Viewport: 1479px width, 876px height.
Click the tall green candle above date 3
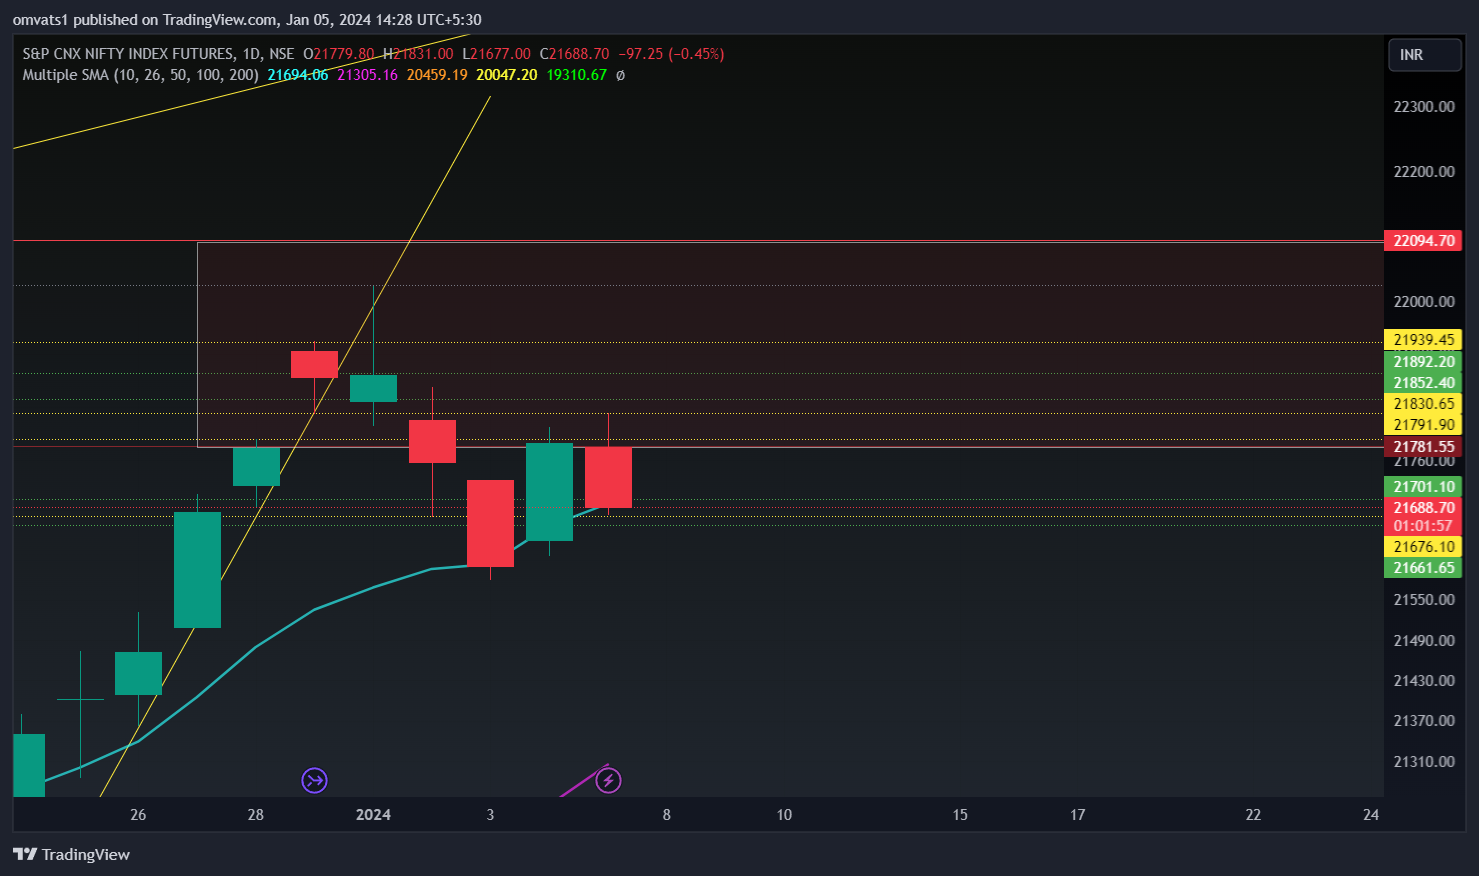[549, 492]
